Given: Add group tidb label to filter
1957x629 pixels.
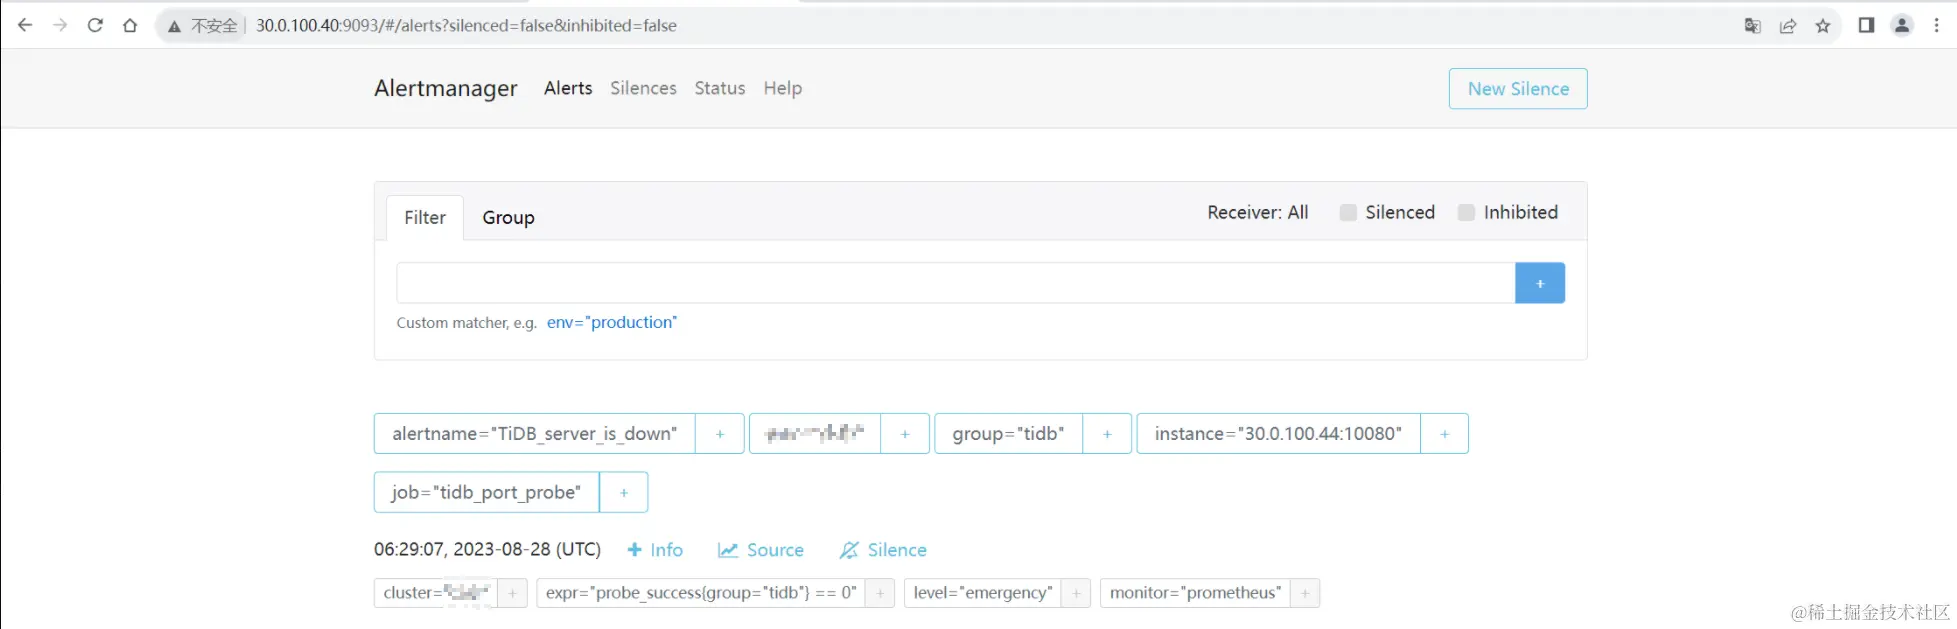Looking at the screenshot, I should 1107,434.
